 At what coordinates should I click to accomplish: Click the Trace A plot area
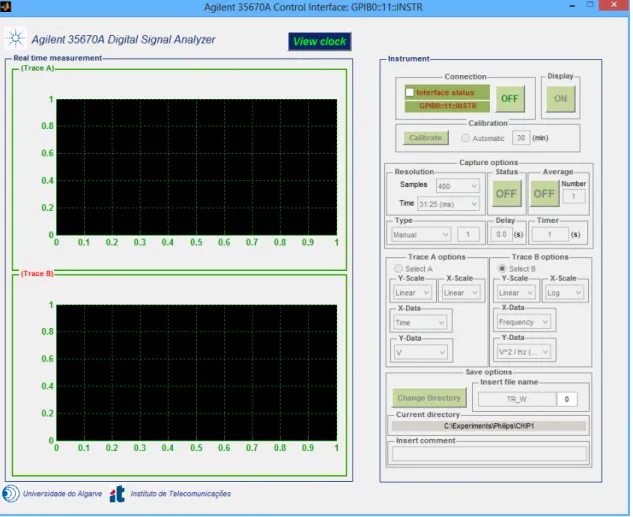click(x=197, y=167)
